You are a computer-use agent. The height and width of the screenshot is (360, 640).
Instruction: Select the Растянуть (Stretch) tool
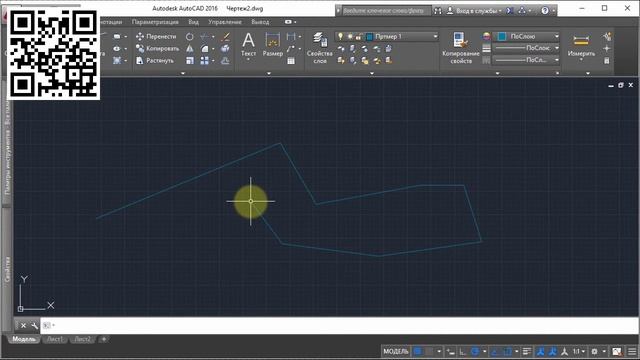pyautogui.click(x=155, y=60)
